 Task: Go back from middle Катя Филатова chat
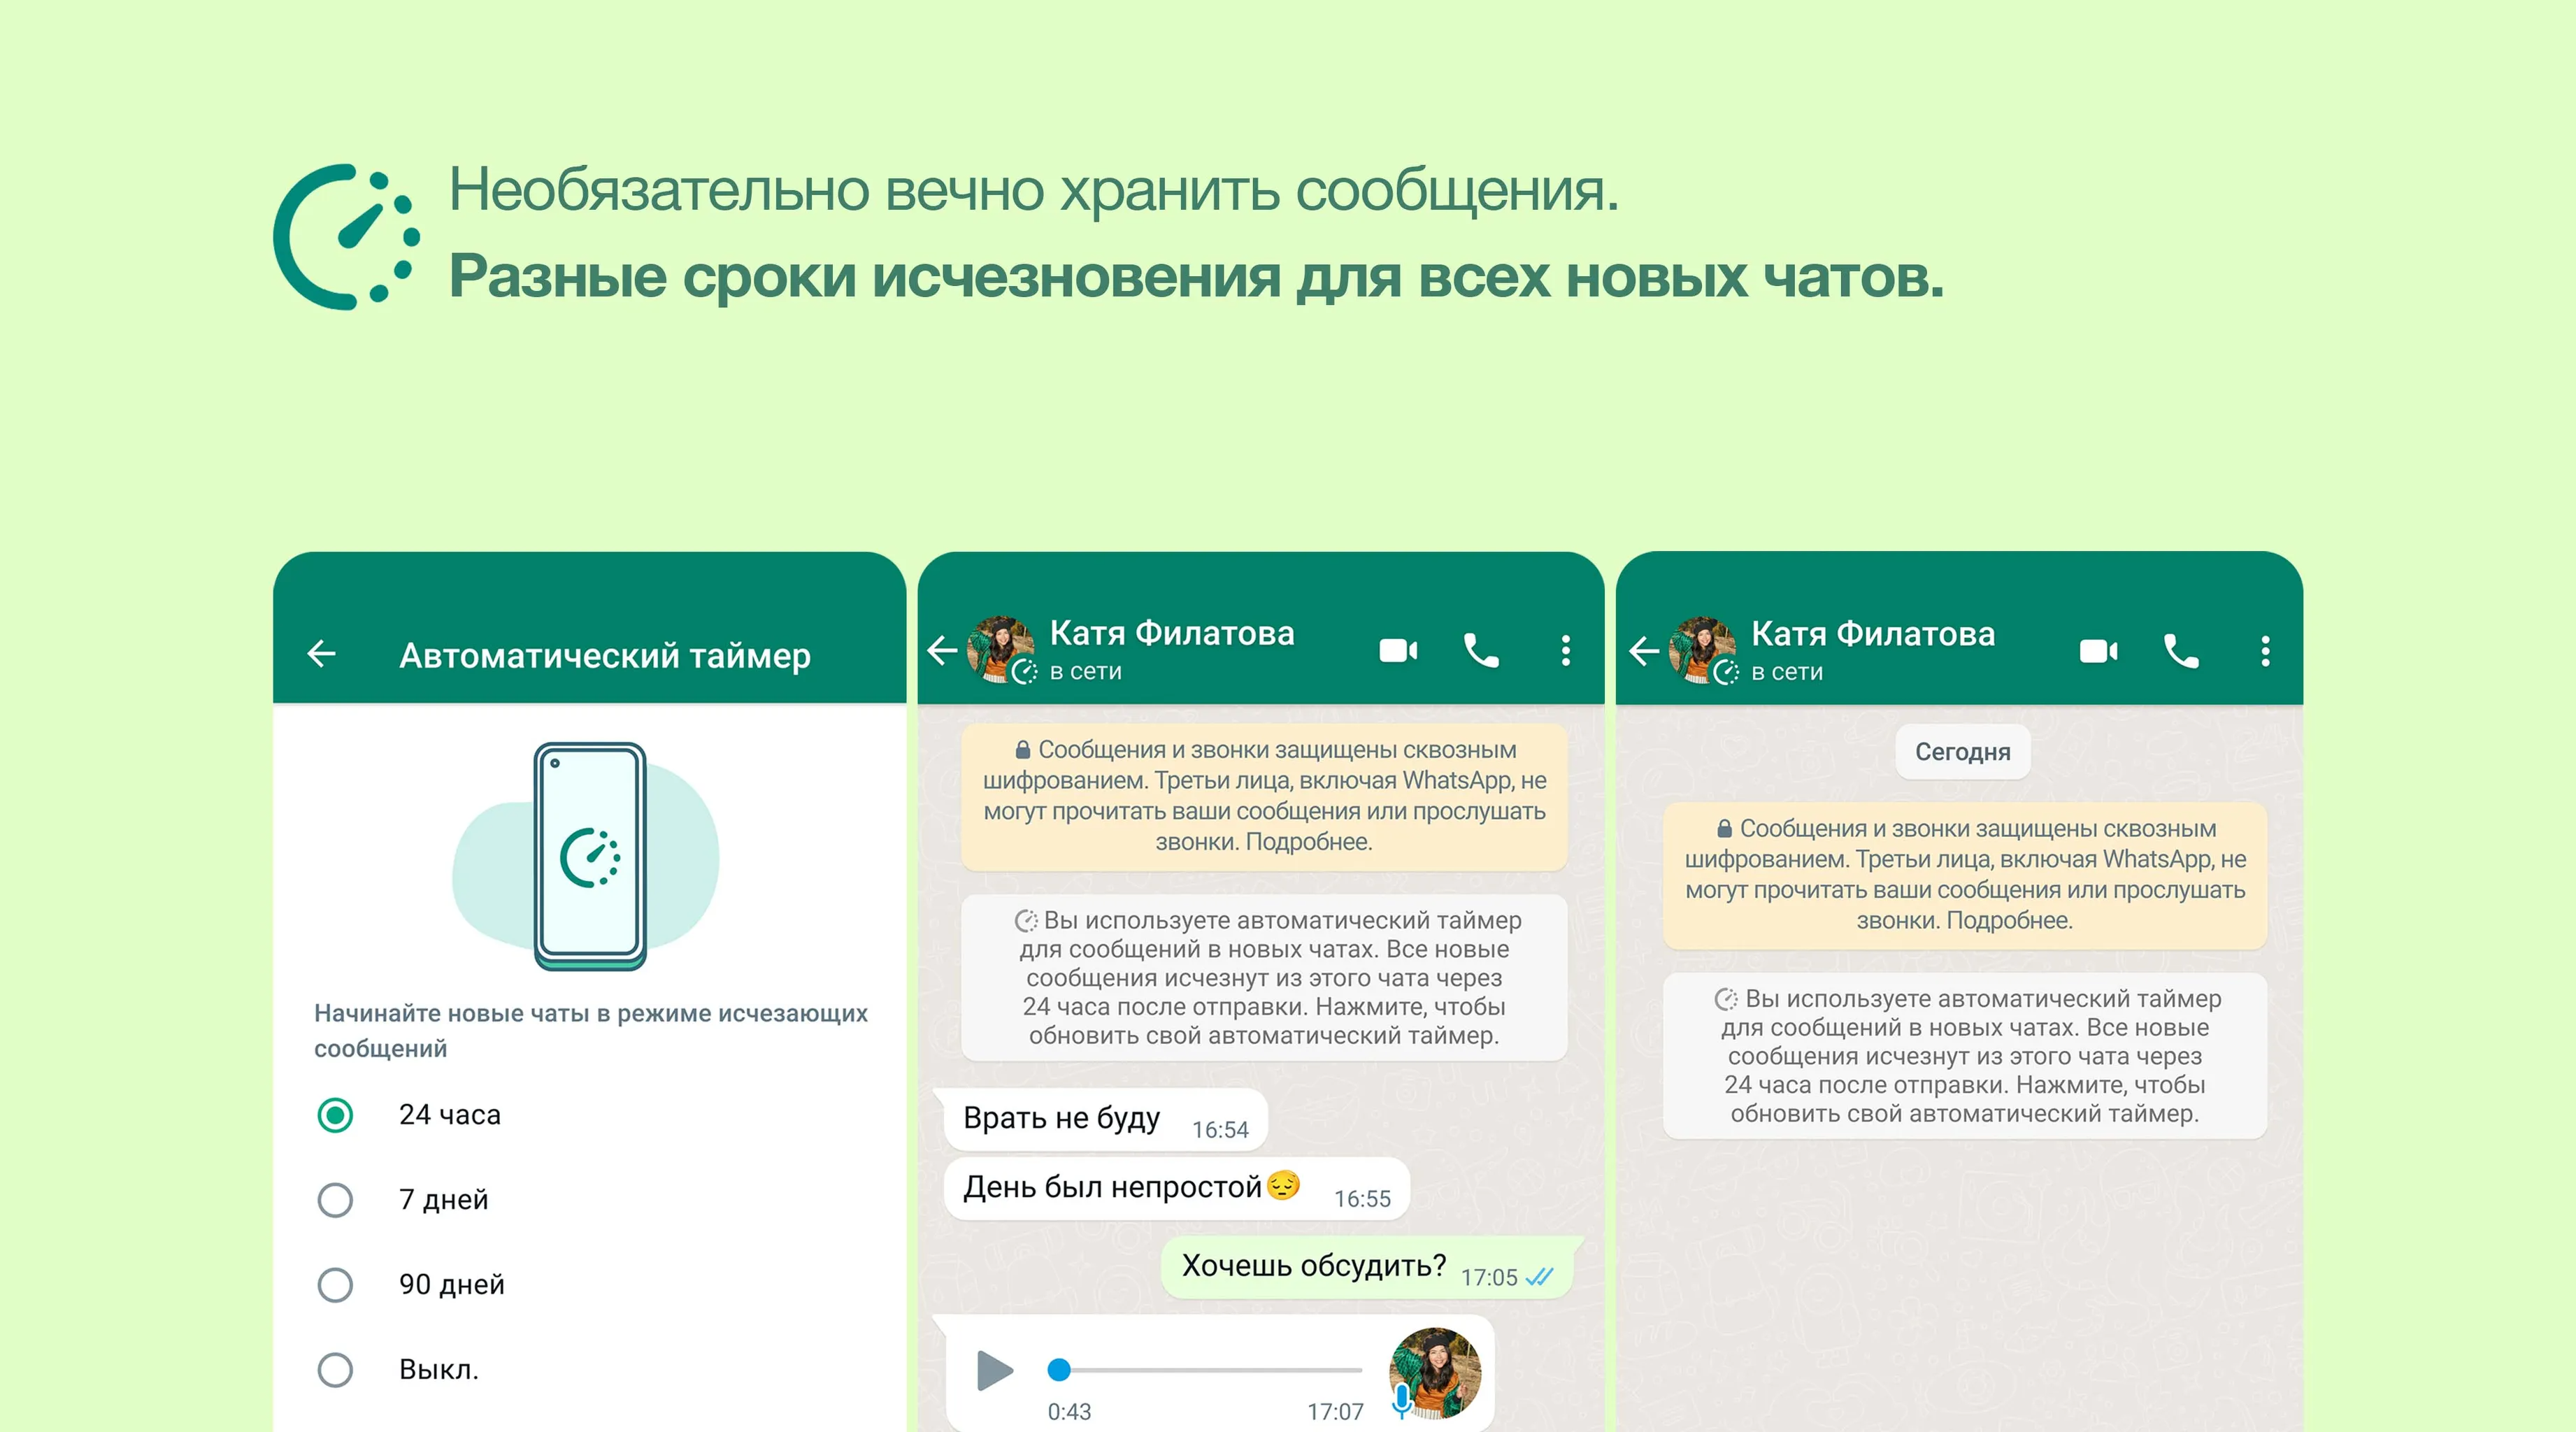(942, 651)
